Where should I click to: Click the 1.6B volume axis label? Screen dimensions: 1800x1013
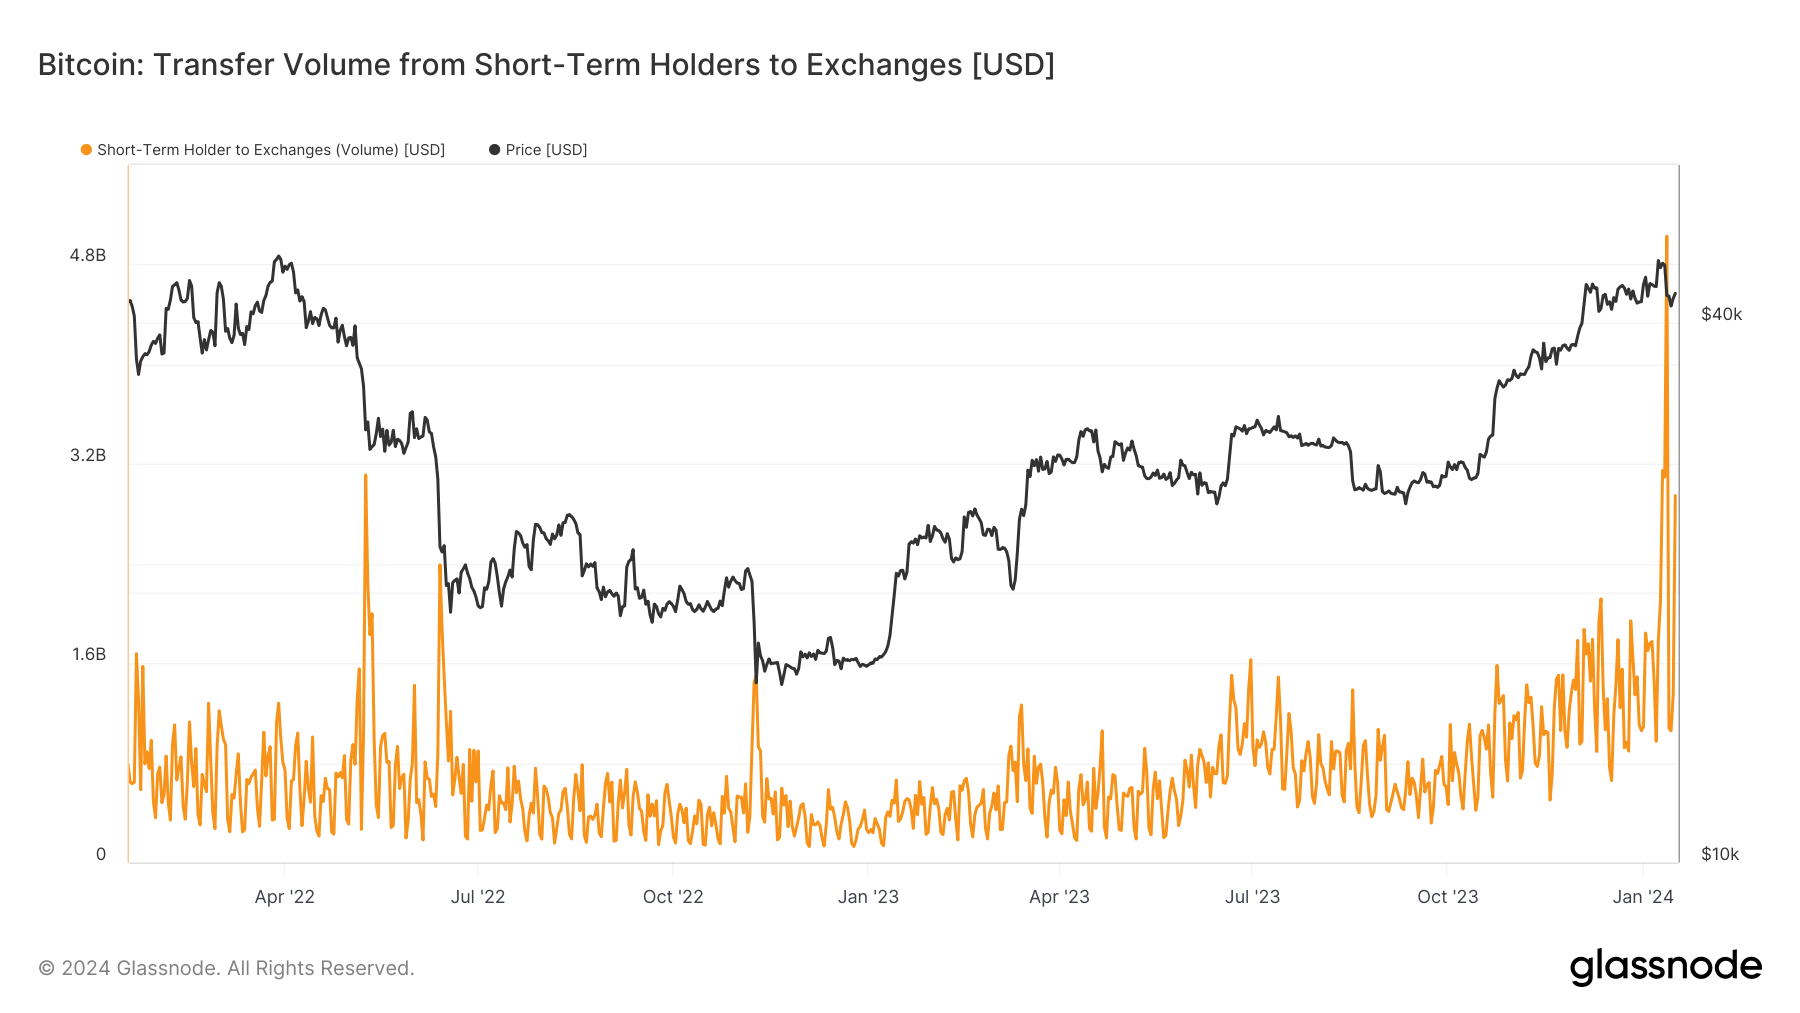[x=88, y=655]
